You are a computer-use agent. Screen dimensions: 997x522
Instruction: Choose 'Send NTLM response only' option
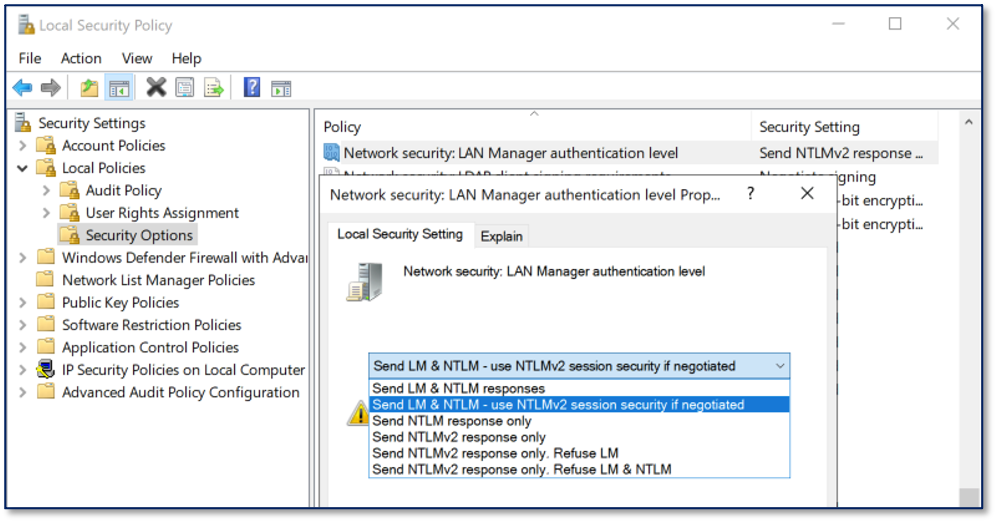tap(579, 421)
